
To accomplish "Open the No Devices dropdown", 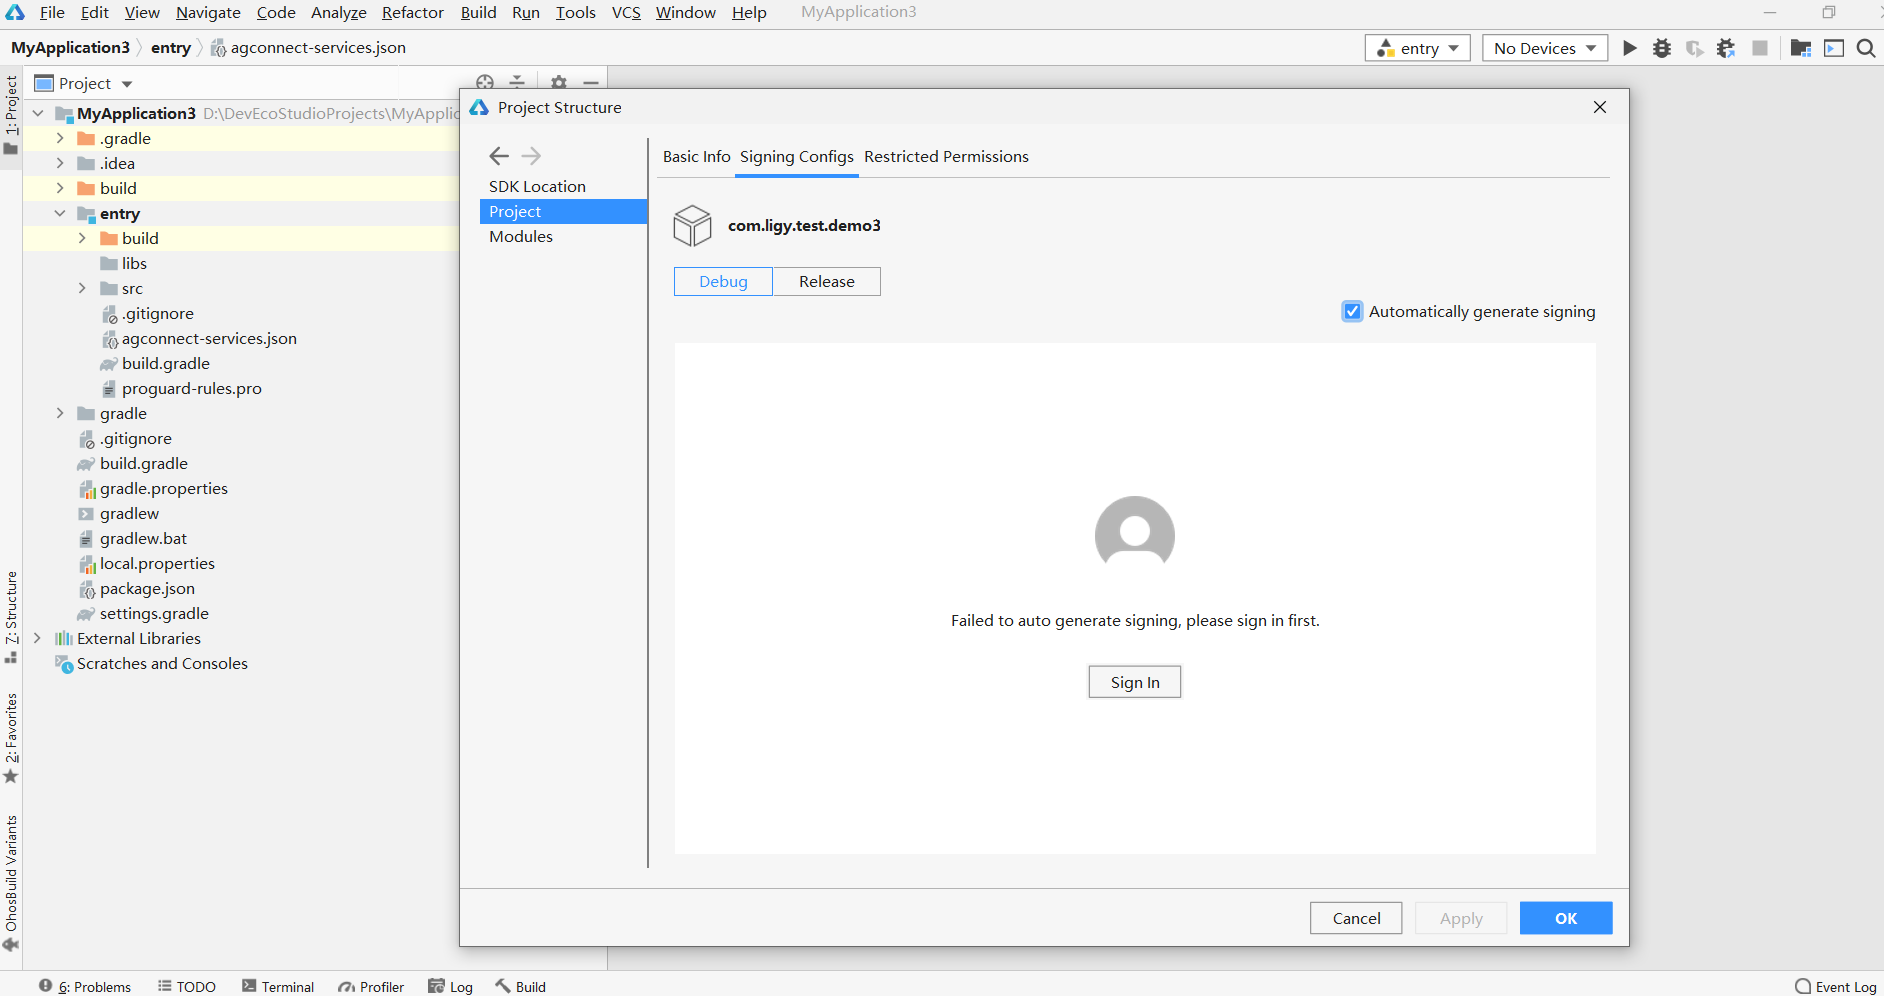I will pos(1545,48).
